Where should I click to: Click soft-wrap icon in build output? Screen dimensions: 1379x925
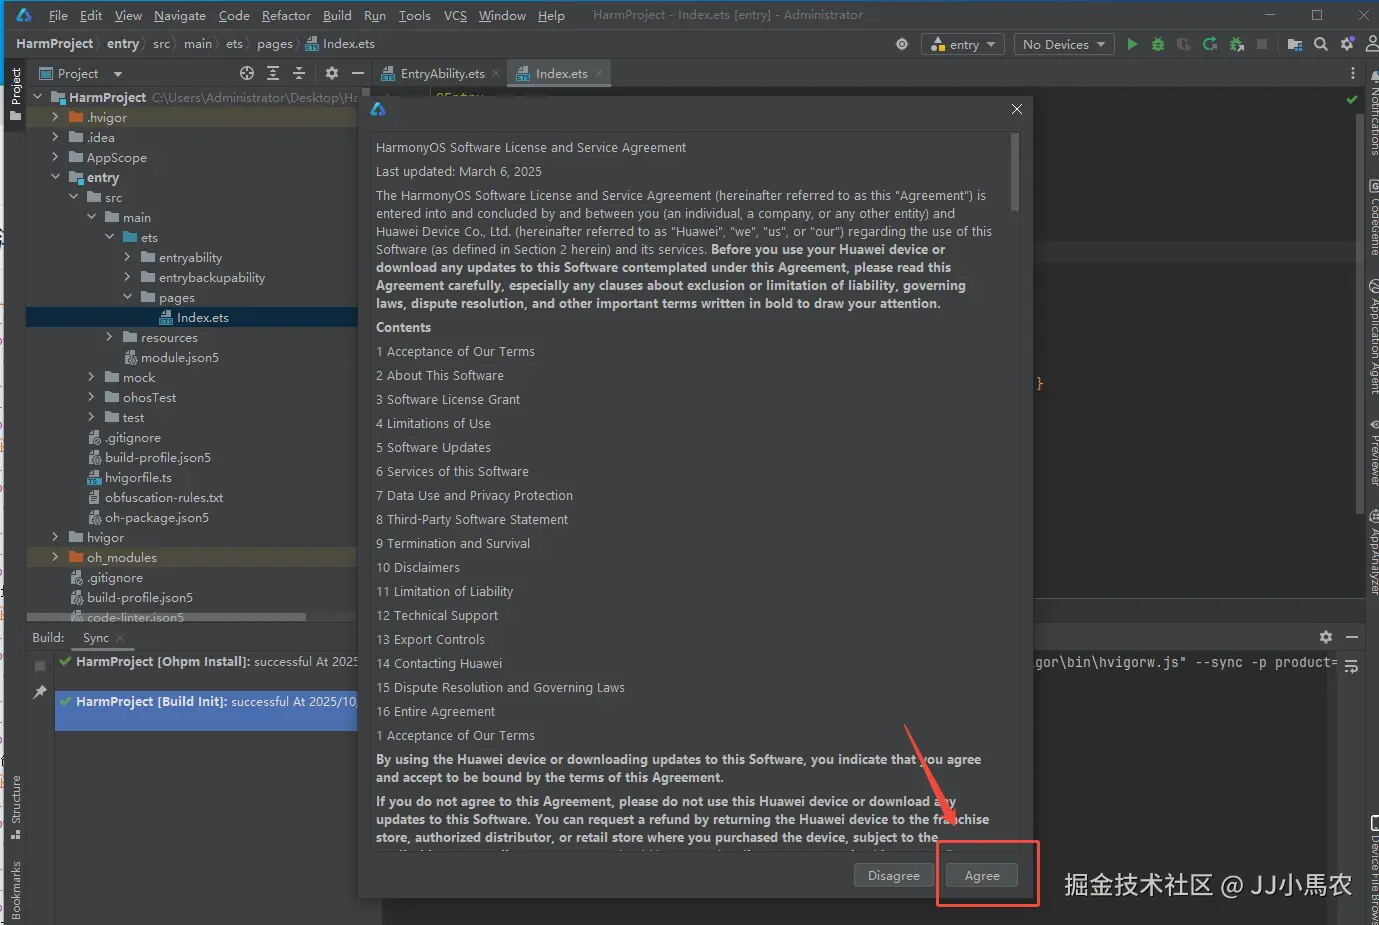point(1351,667)
